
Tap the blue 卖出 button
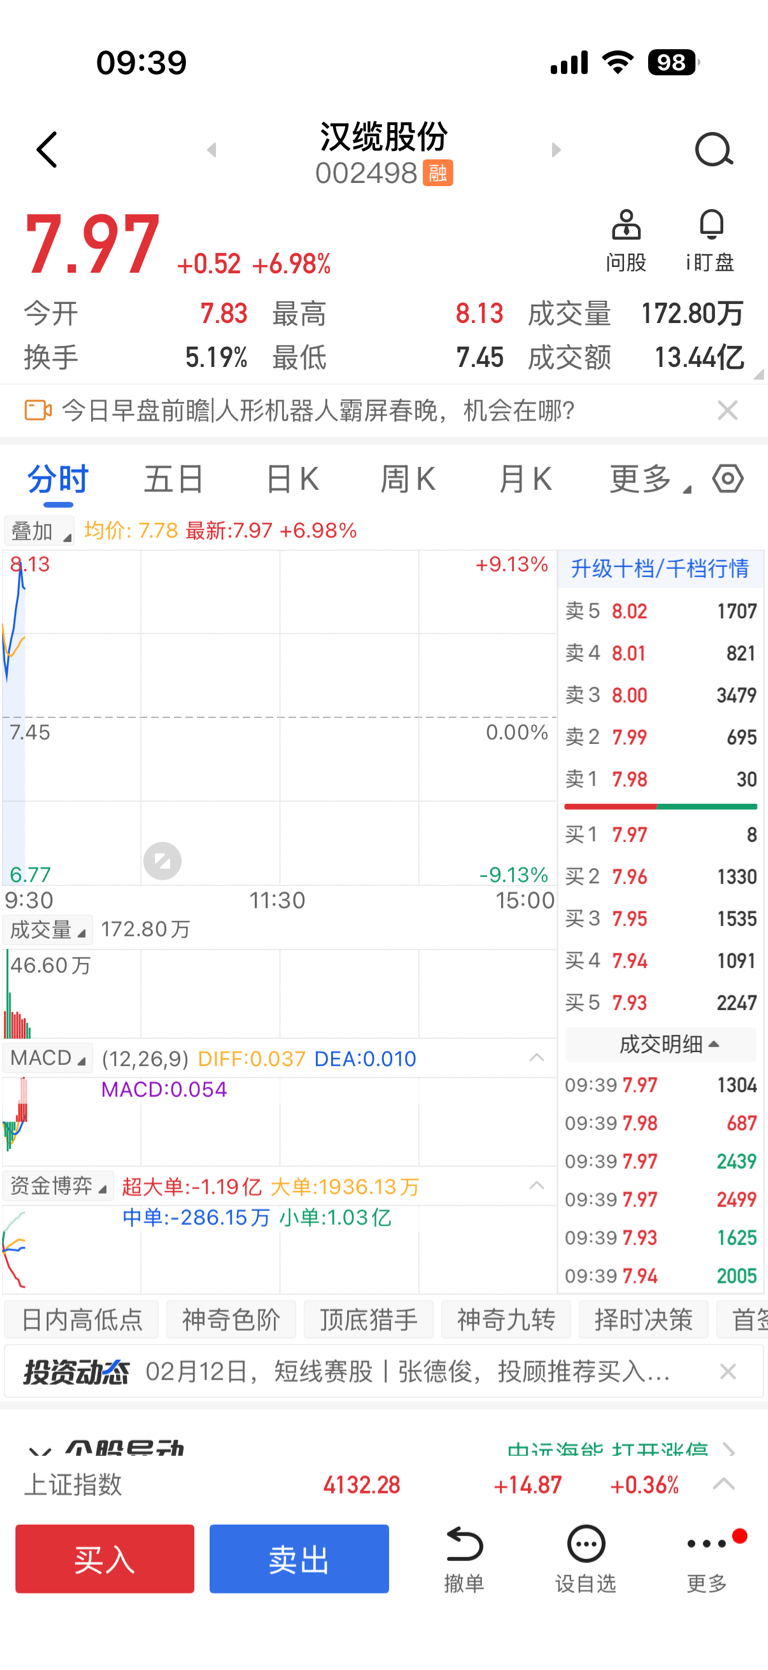[x=299, y=1559]
